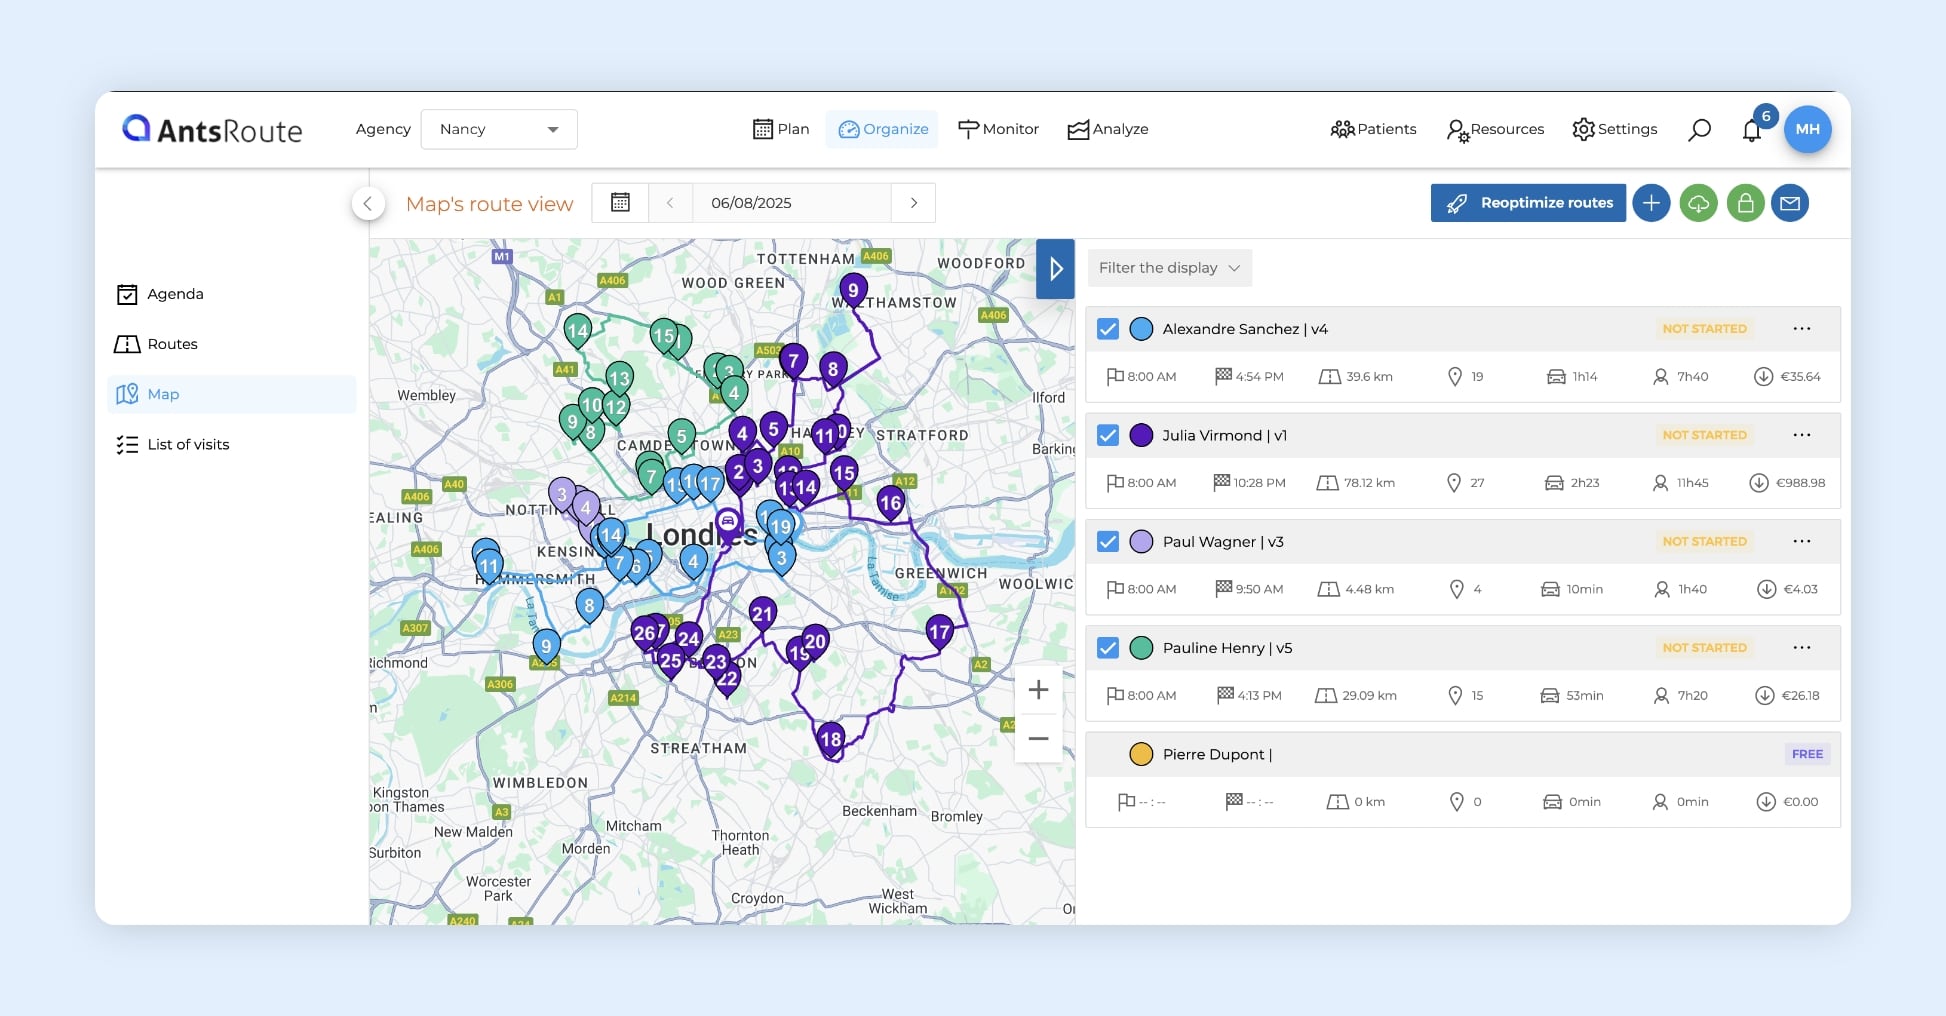Open notifications bell with badge 6

point(1753,130)
